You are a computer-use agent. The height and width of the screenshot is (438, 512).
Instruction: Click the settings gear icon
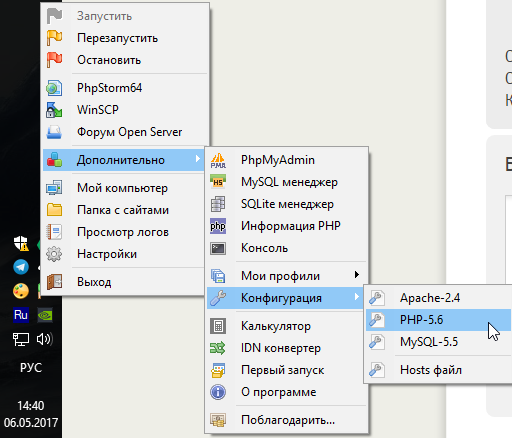tap(54, 254)
